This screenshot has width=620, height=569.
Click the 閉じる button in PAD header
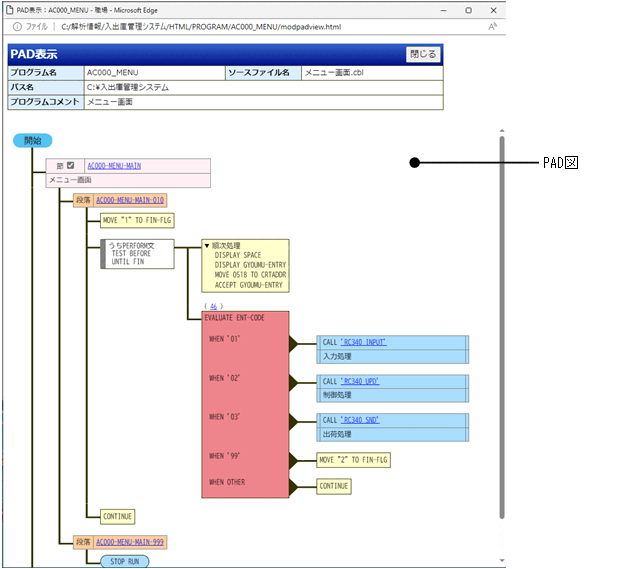(422, 55)
